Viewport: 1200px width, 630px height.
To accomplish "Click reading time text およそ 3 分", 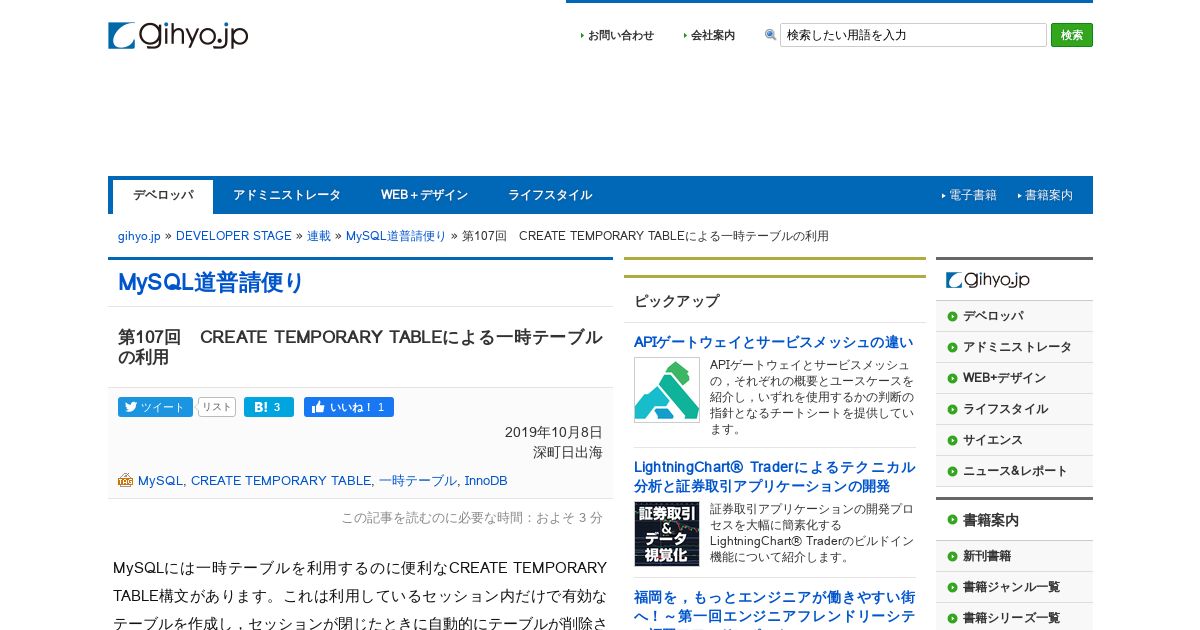I will tap(569, 518).
